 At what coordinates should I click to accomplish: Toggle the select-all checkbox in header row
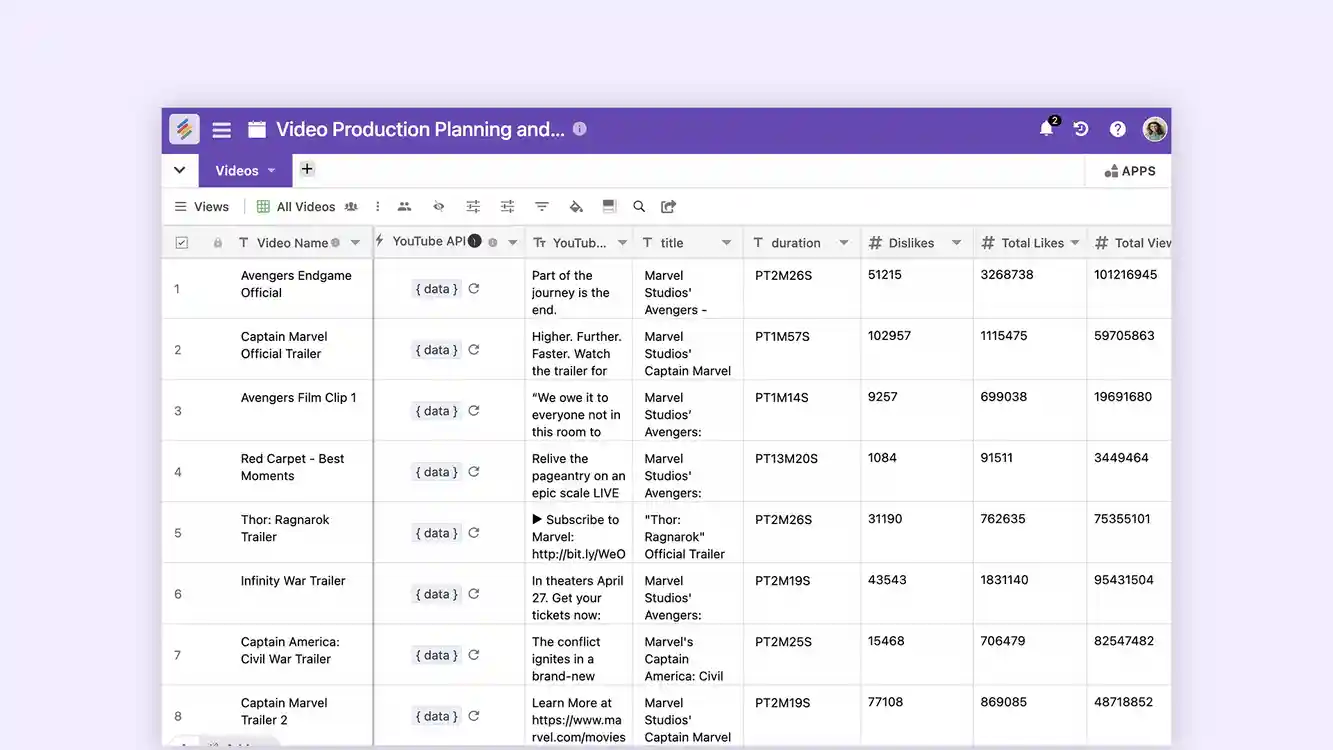pos(181,242)
